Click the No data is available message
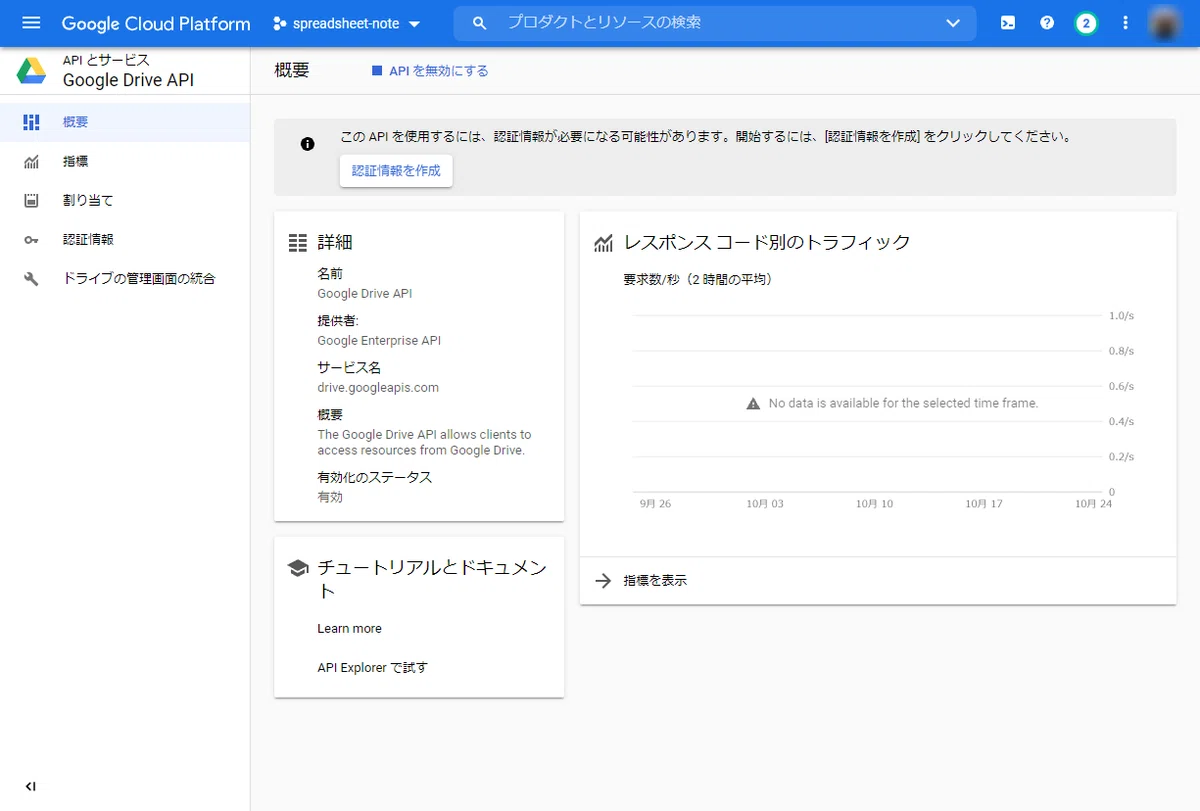The width and height of the screenshot is (1200, 811). click(x=903, y=404)
